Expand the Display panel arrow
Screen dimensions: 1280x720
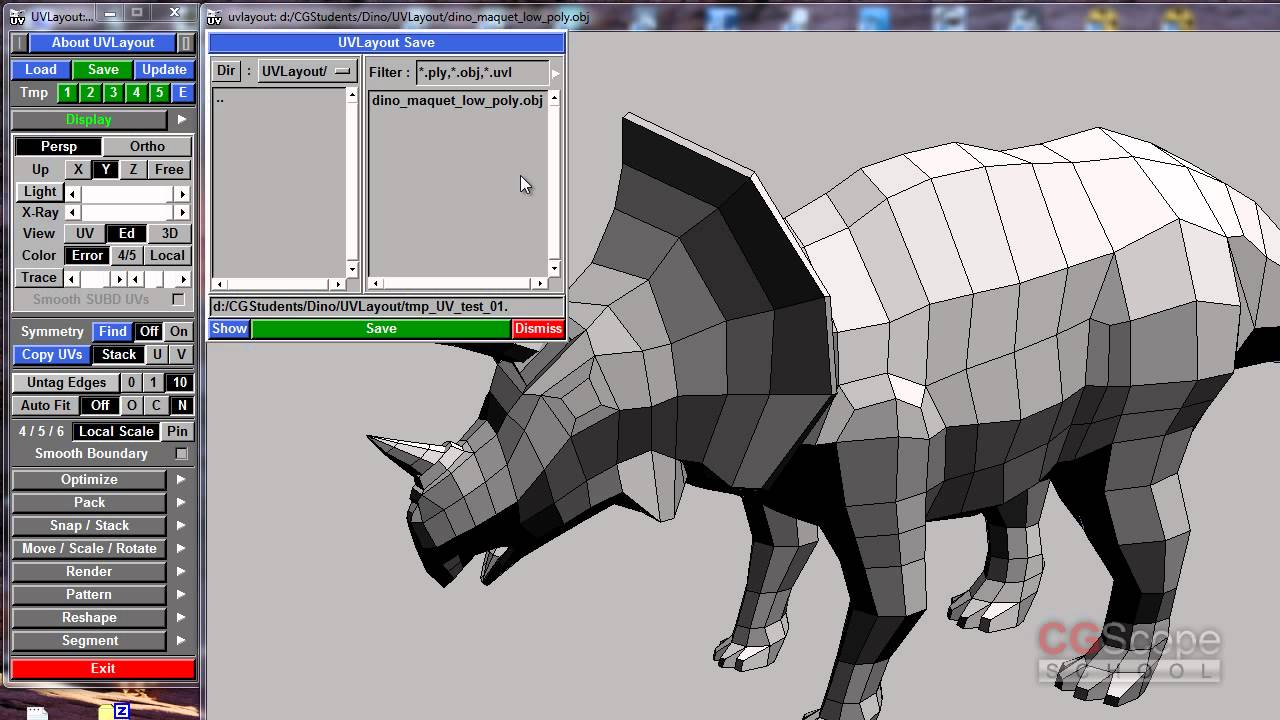[181, 120]
